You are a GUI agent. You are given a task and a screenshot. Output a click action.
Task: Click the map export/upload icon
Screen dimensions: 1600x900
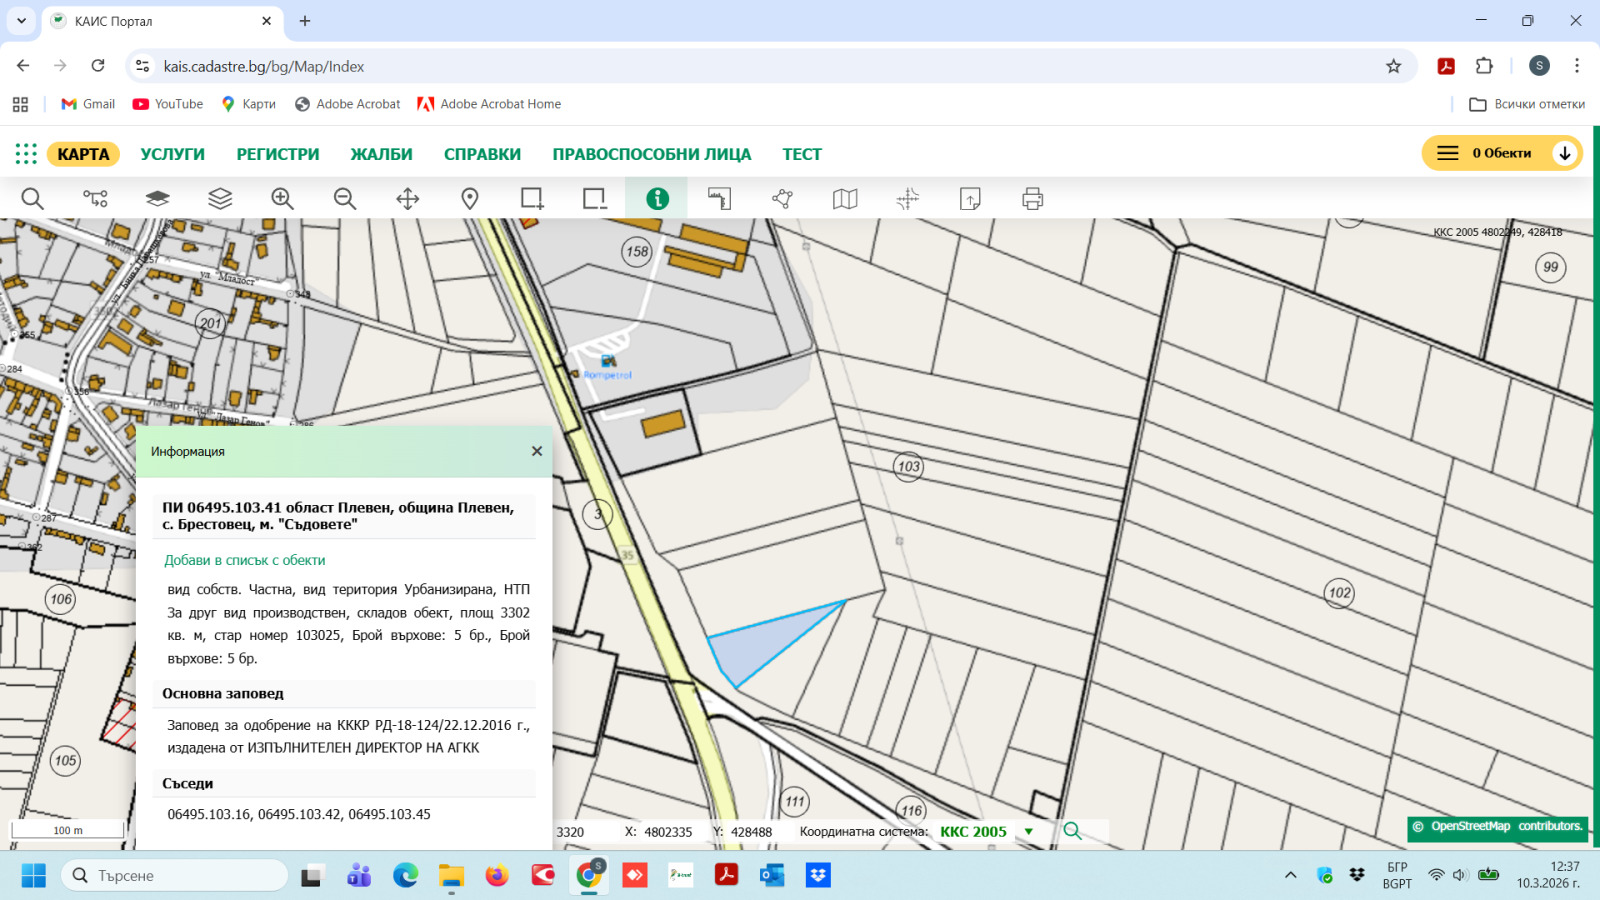click(971, 198)
